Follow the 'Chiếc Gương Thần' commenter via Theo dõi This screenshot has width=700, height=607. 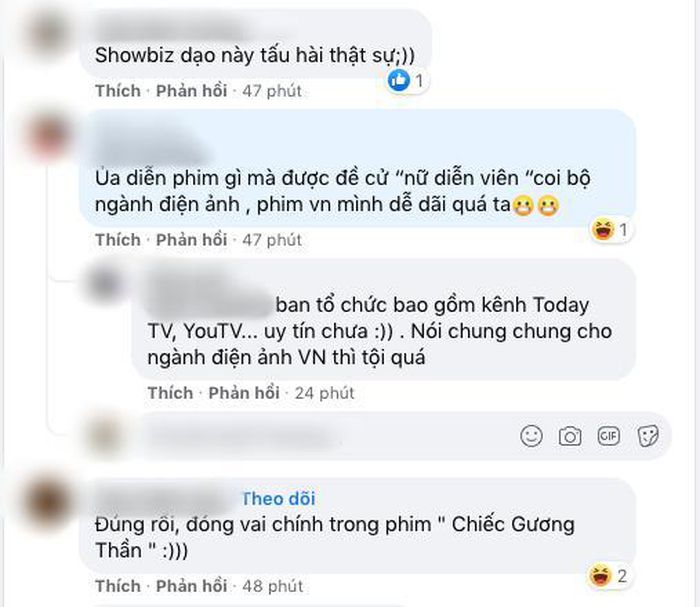click(x=279, y=499)
